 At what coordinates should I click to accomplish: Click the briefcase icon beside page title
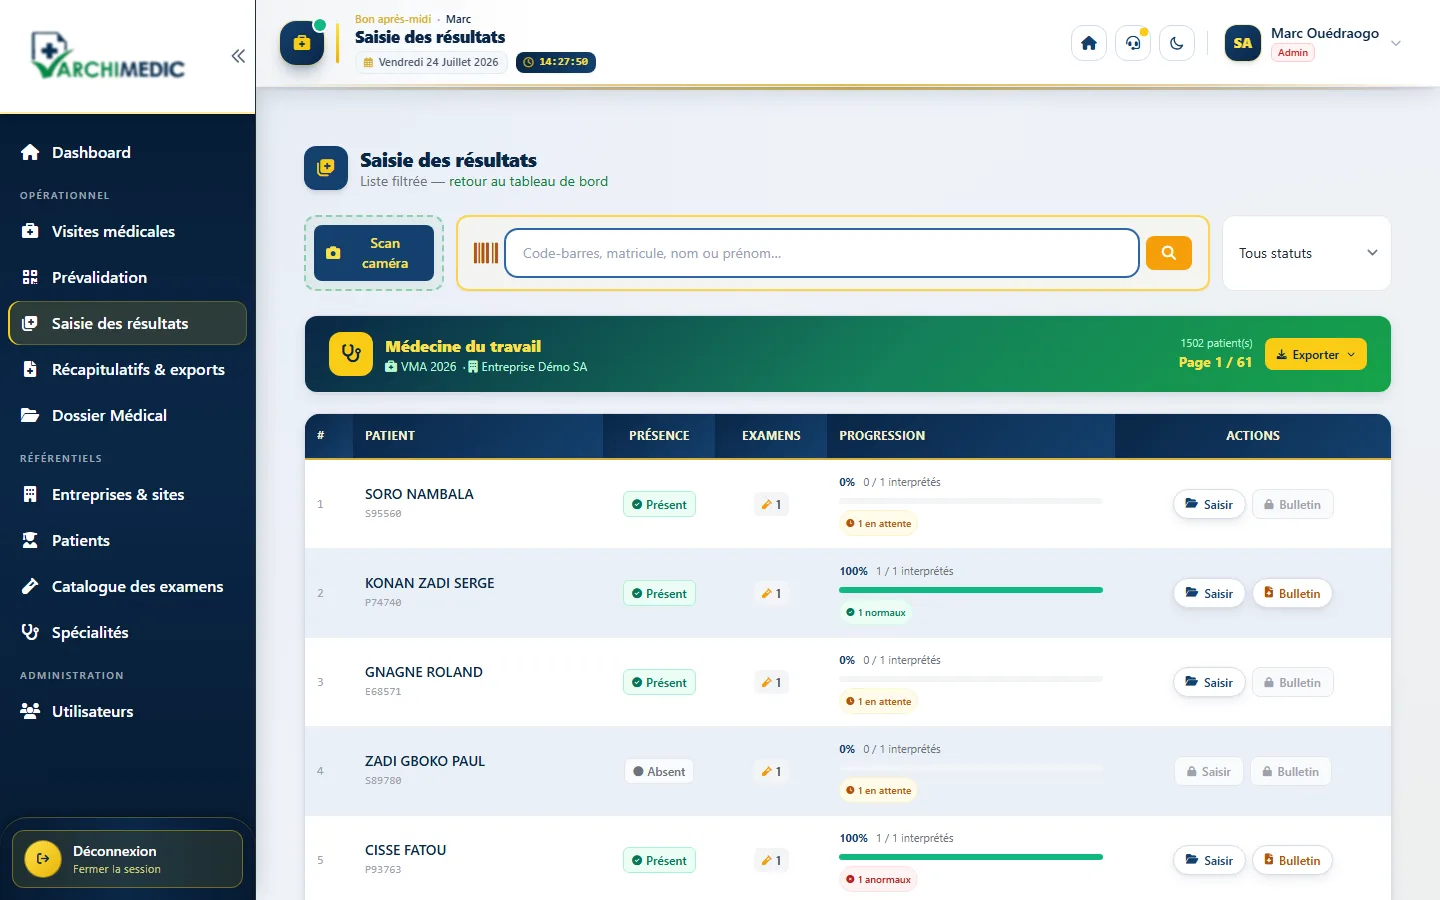coord(302,43)
